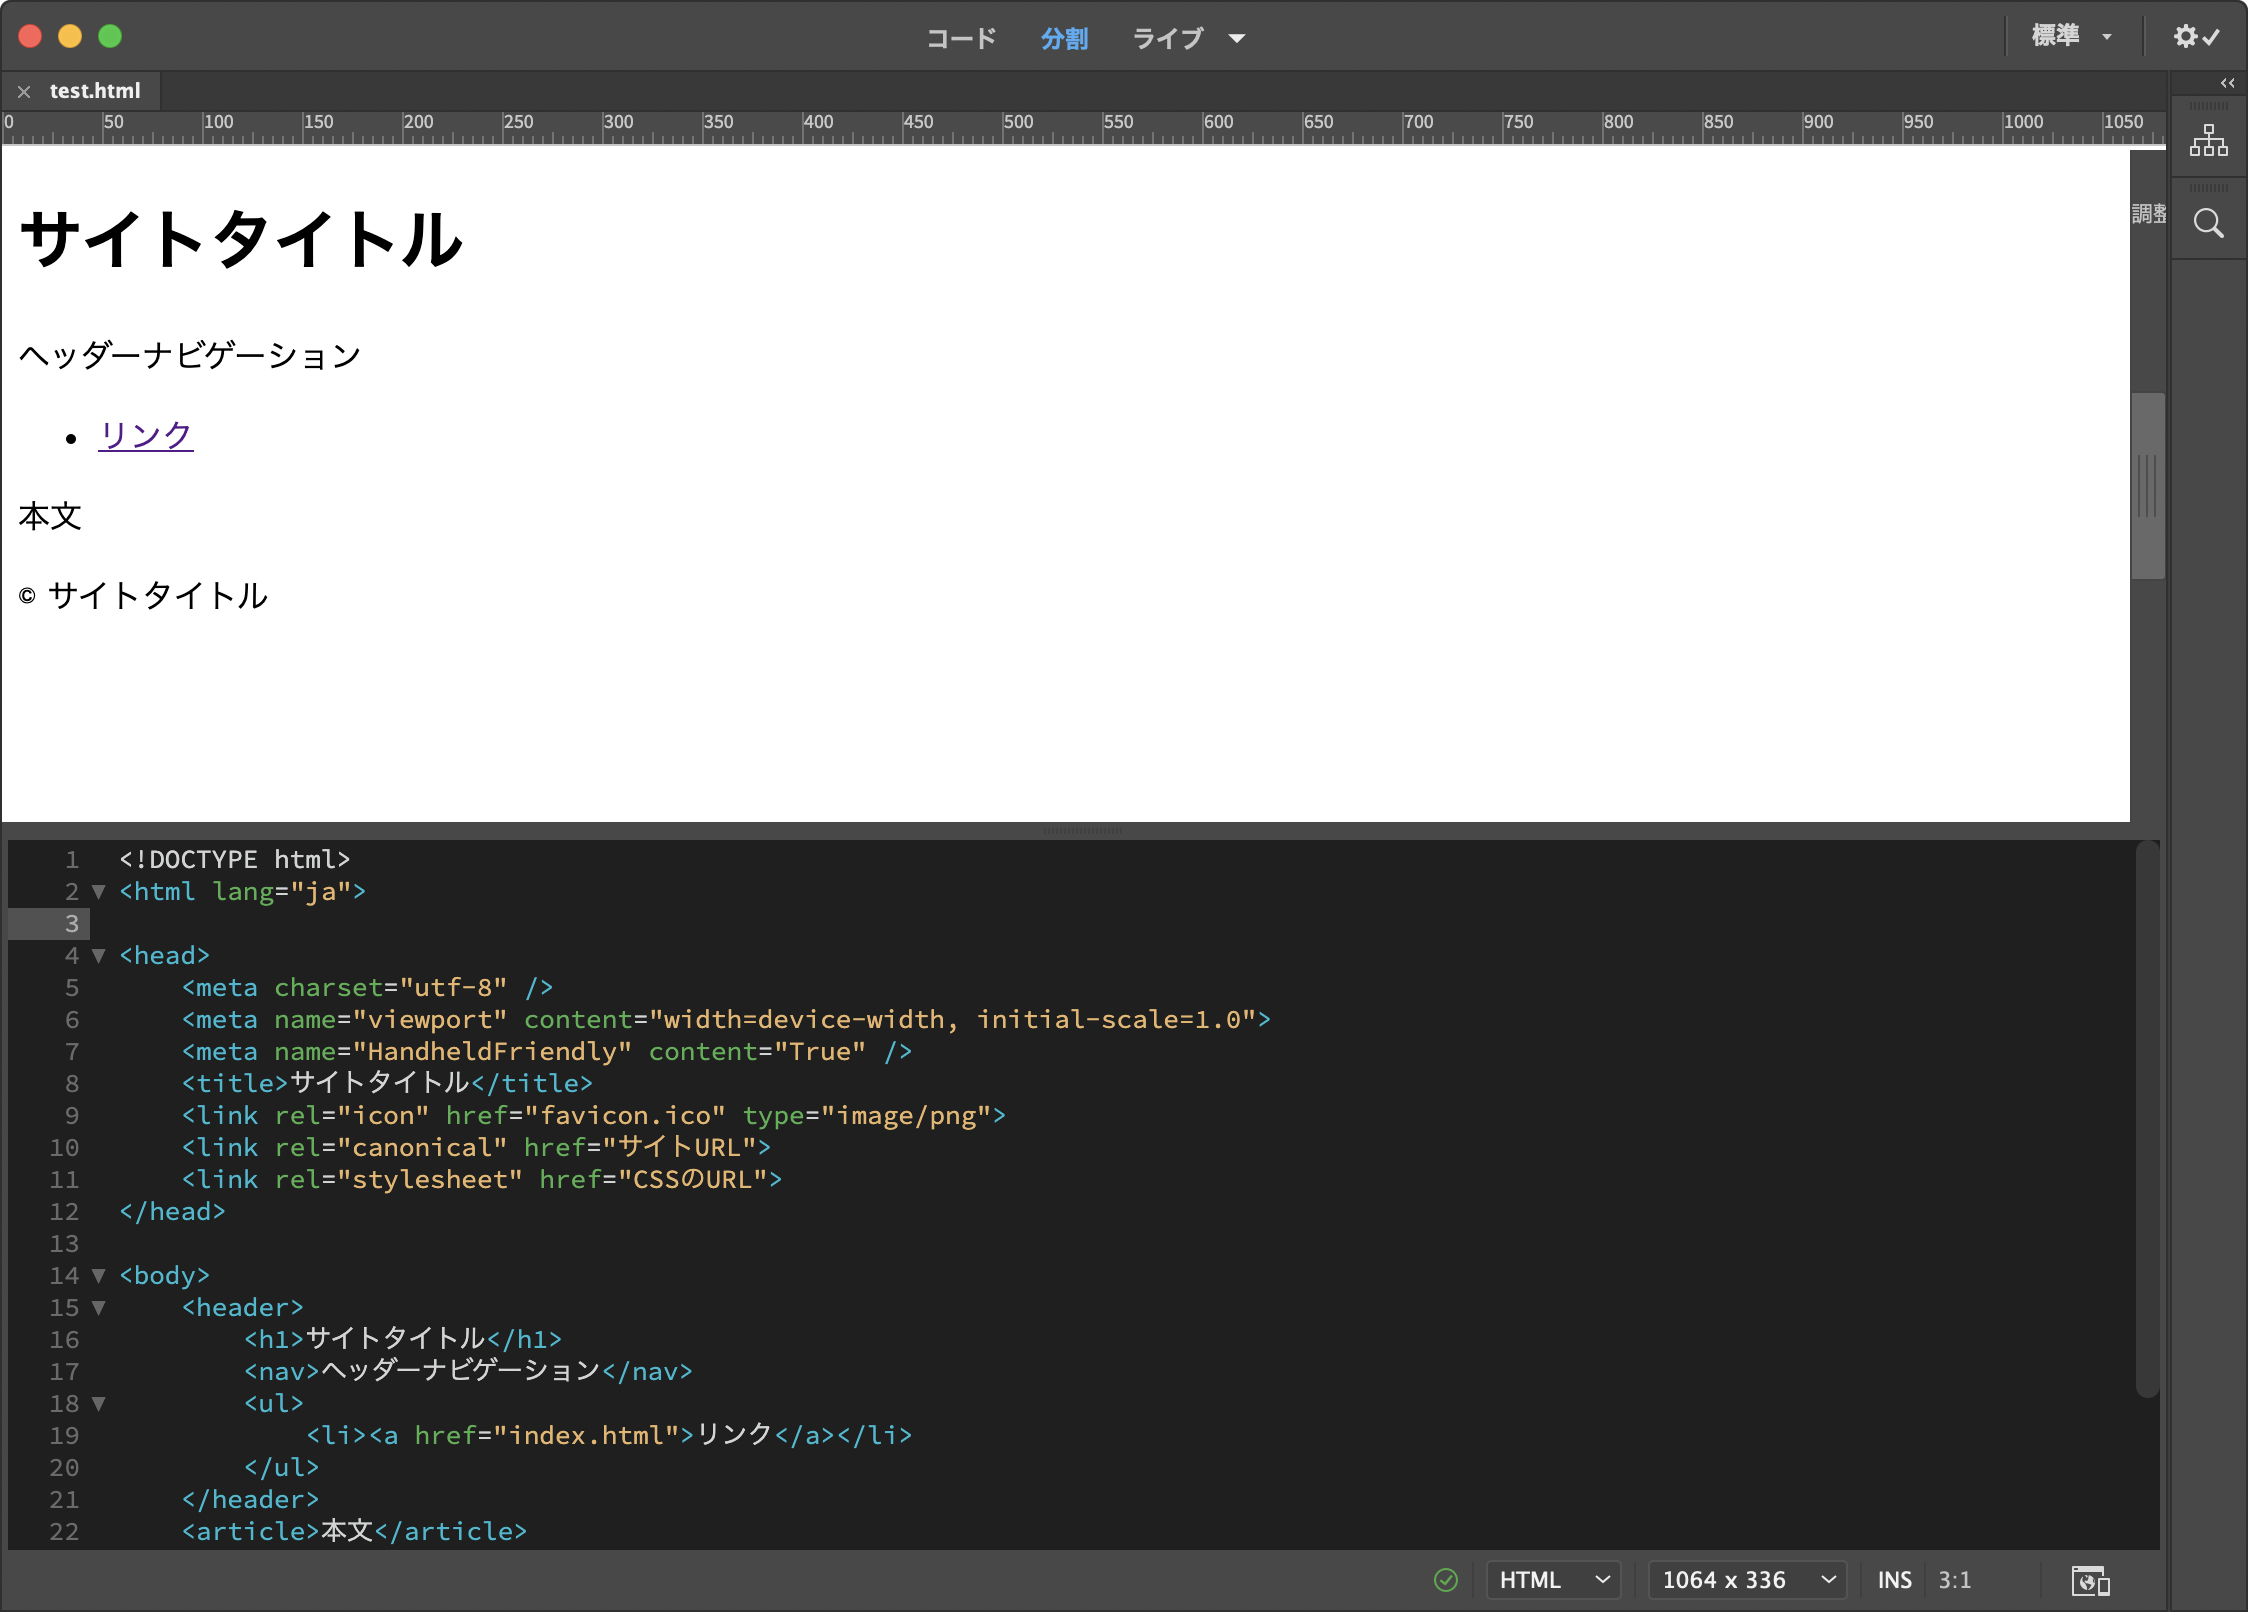2248x1612 pixels.
Task: Collapse the right panel dock with double arrows
Action: (x=2228, y=83)
